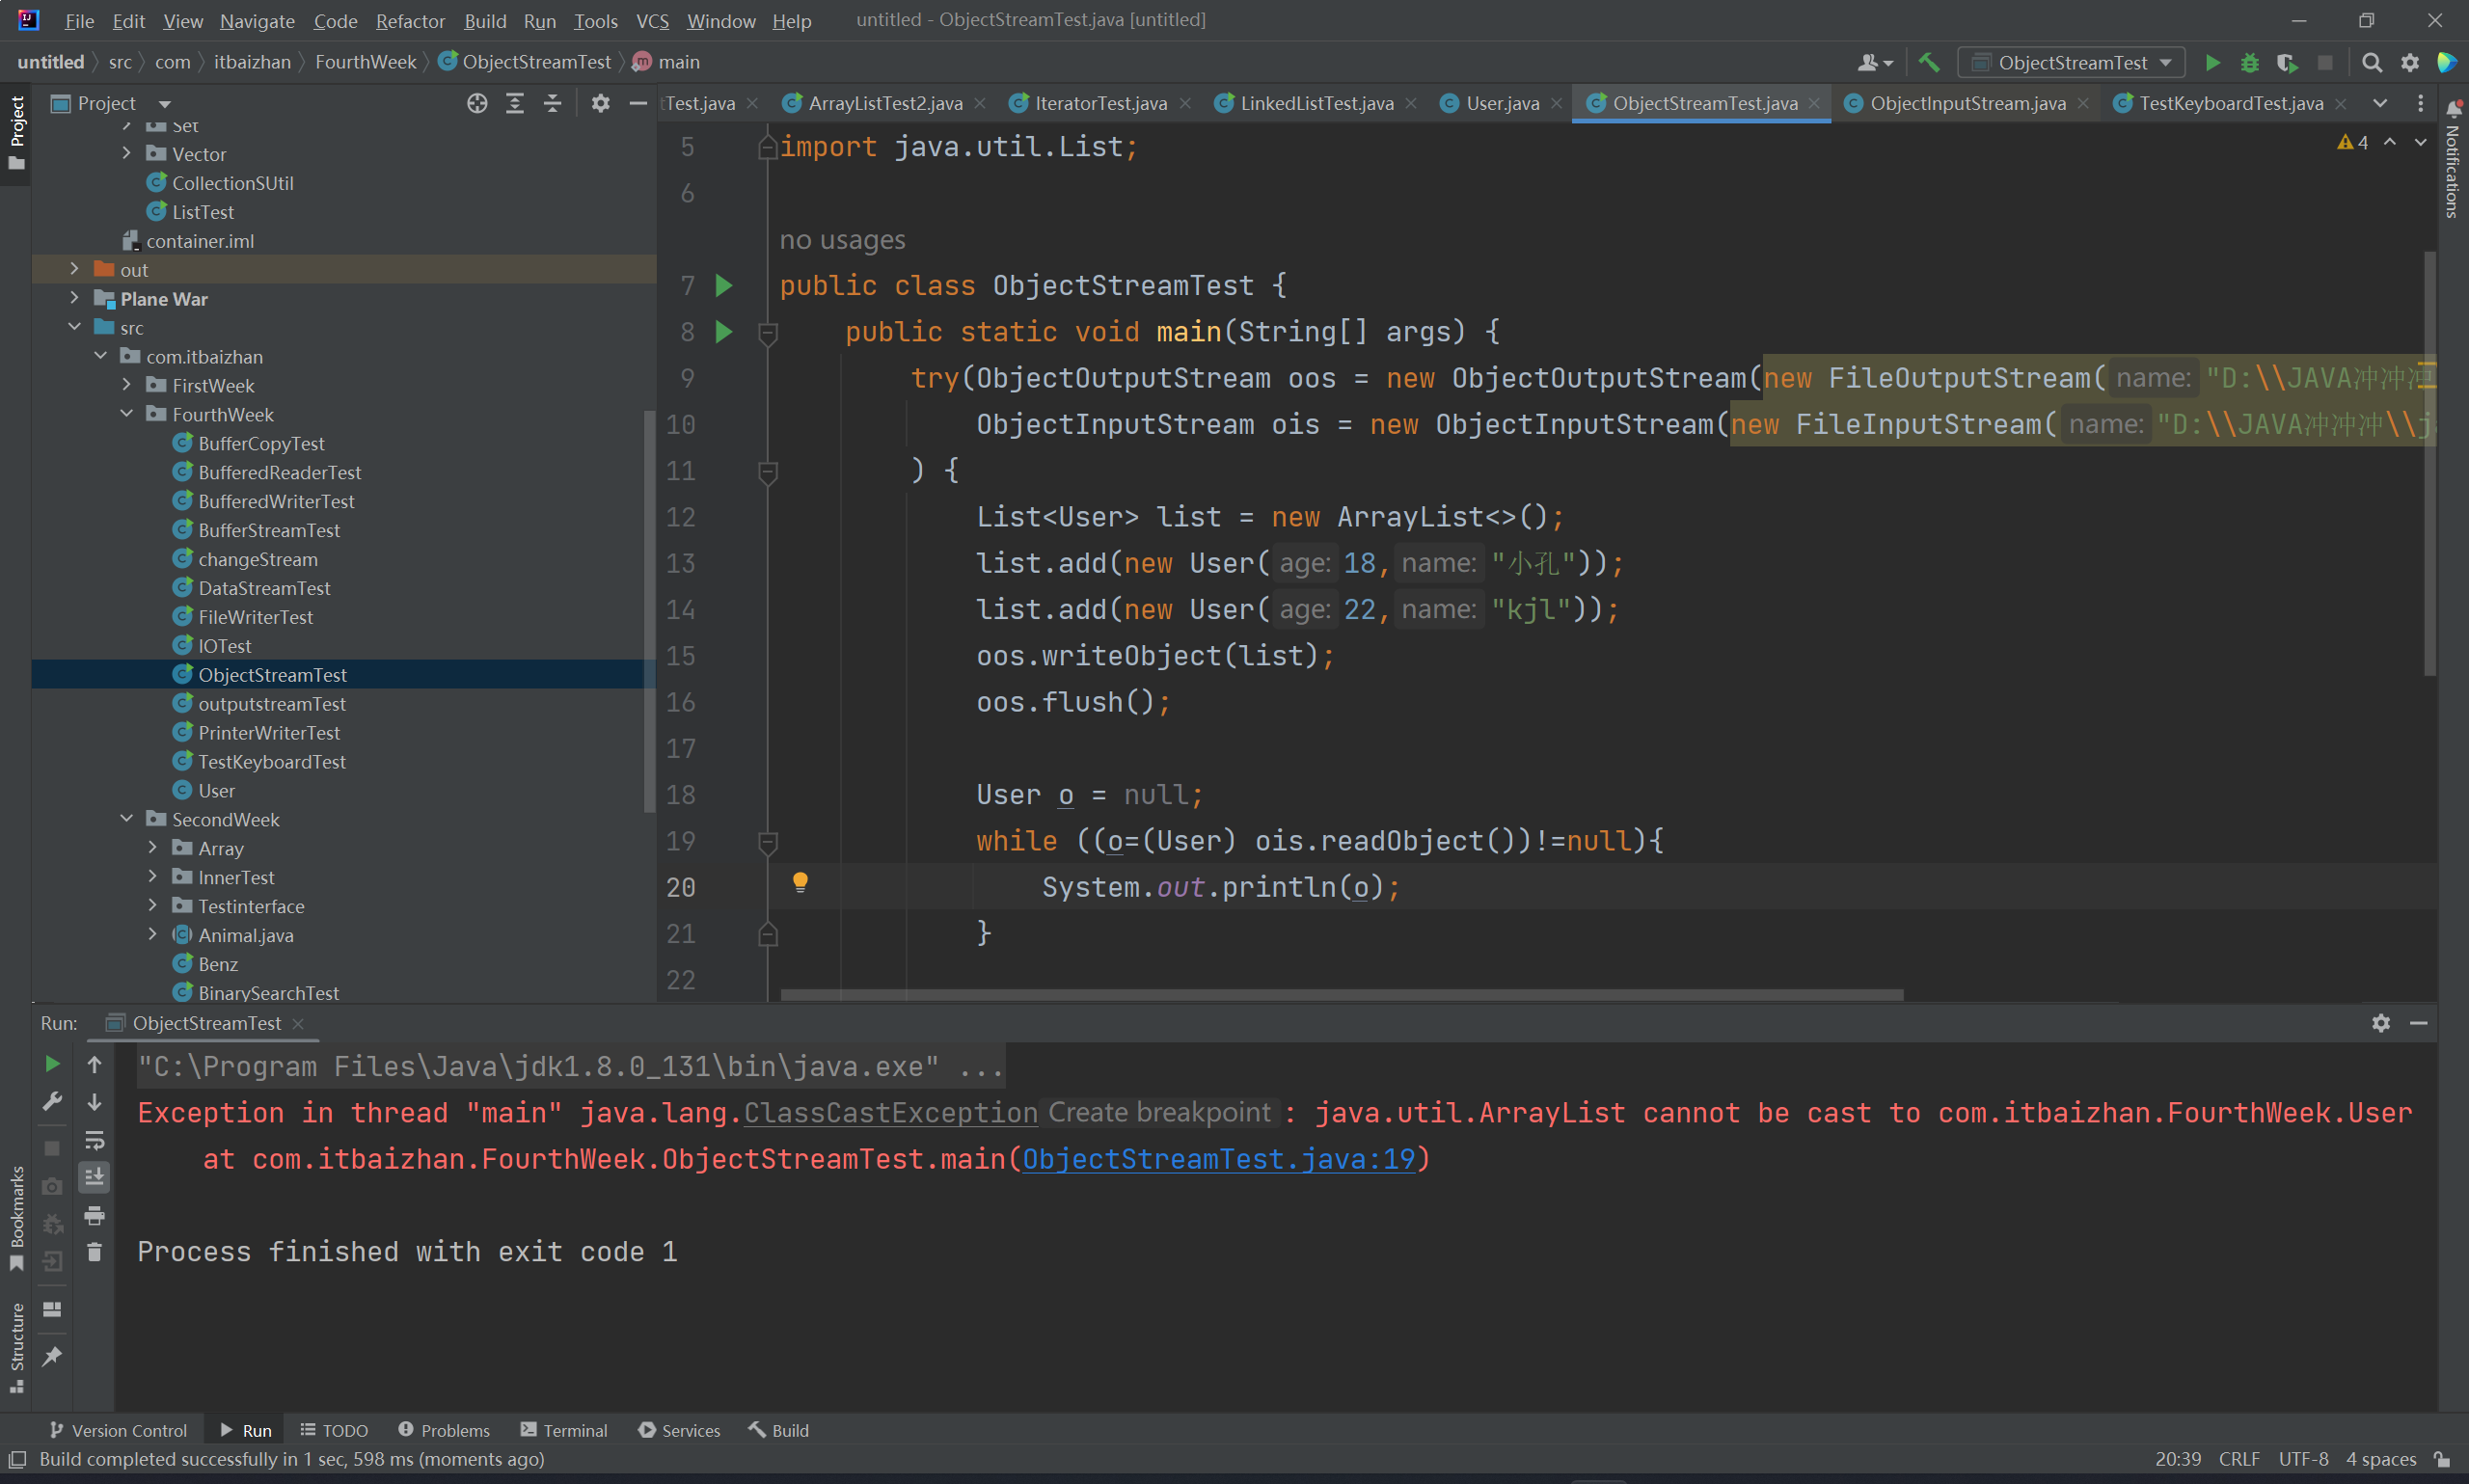Switch to User.java editor tab
The height and width of the screenshot is (1484, 2469).
(1501, 103)
